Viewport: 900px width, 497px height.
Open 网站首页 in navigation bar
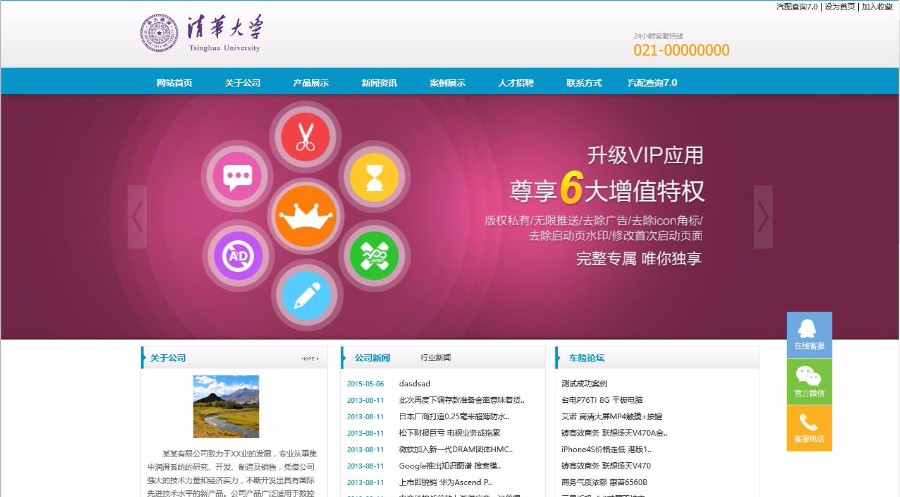coord(174,83)
